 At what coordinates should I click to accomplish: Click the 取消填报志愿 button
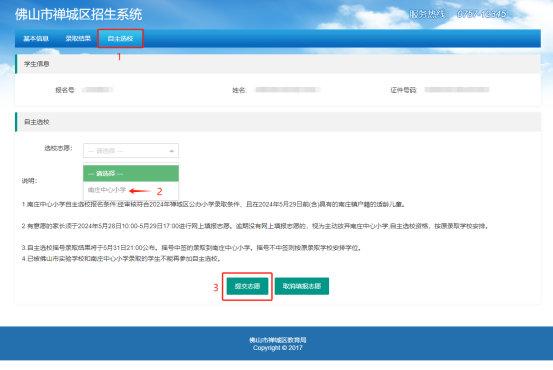[302, 286]
